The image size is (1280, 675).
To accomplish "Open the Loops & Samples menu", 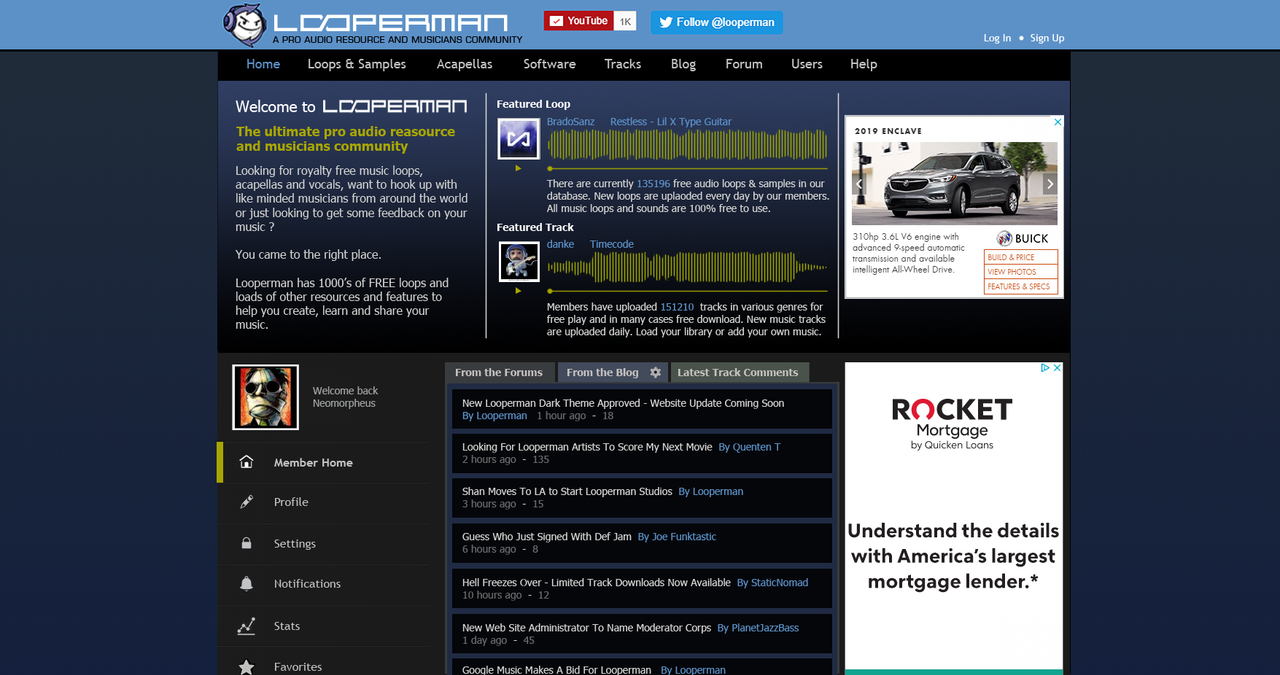I will tap(357, 64).
